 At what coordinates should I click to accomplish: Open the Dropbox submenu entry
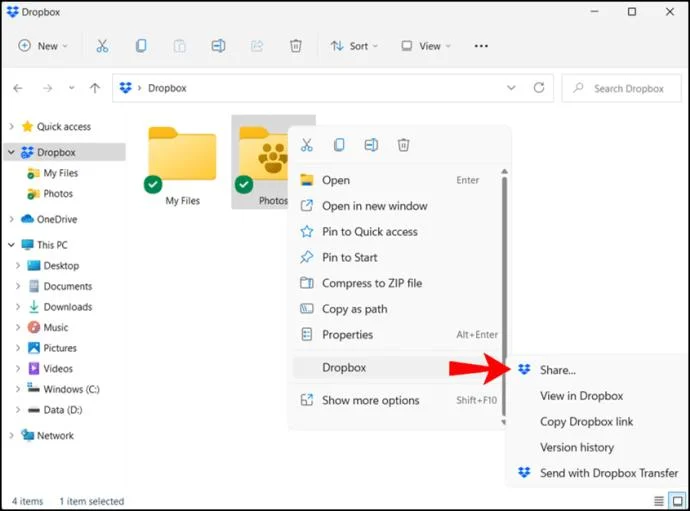397,368
